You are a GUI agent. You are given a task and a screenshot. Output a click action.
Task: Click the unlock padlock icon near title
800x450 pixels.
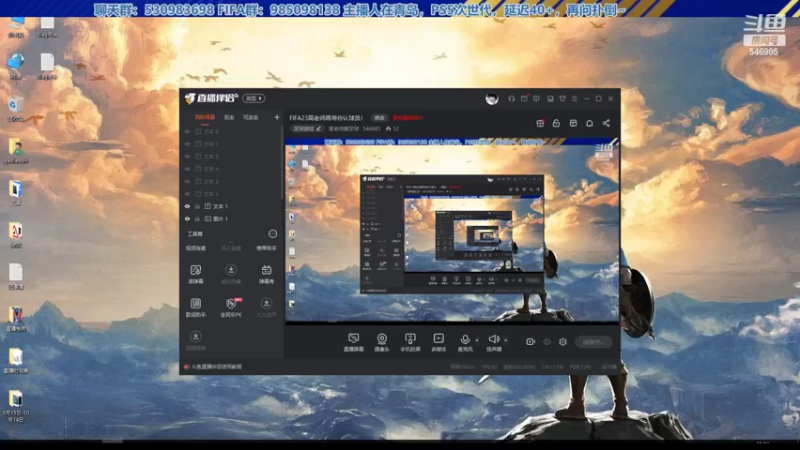(x=557, y=123)
